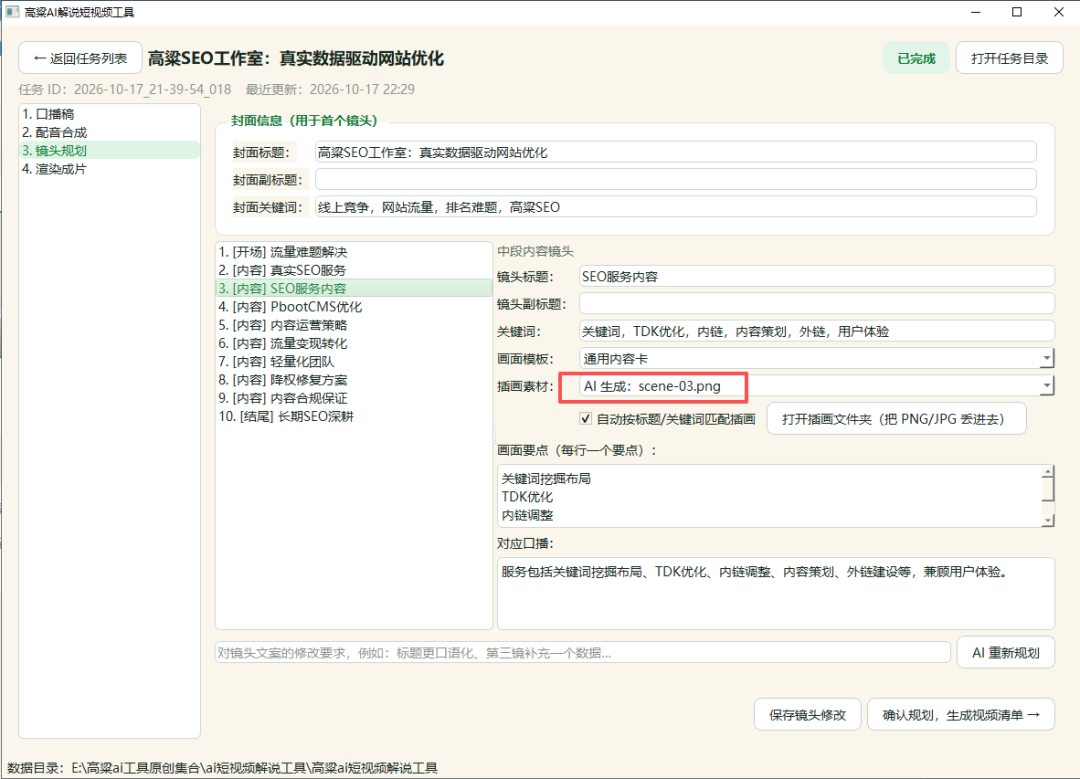Close the application window
This screenshot has height=779, width=1080.
1059,12
